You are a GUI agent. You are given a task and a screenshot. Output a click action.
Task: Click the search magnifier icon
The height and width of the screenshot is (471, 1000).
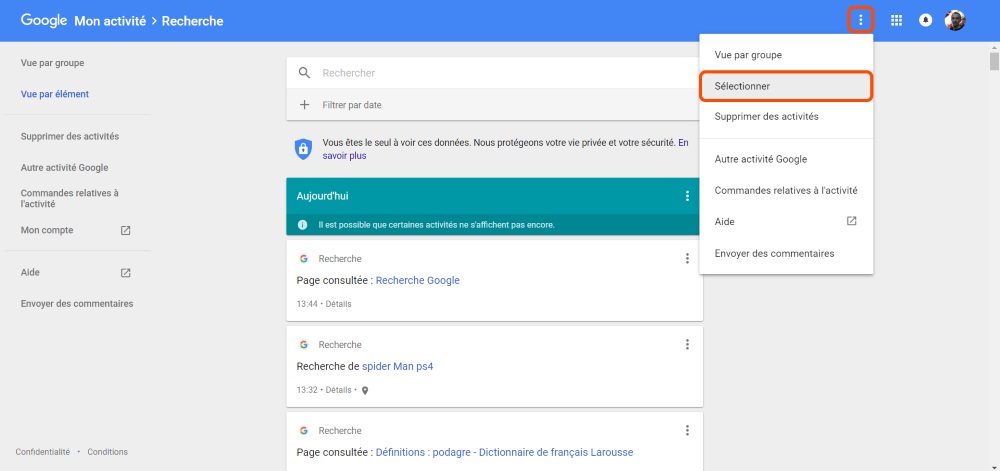point(305,73)
